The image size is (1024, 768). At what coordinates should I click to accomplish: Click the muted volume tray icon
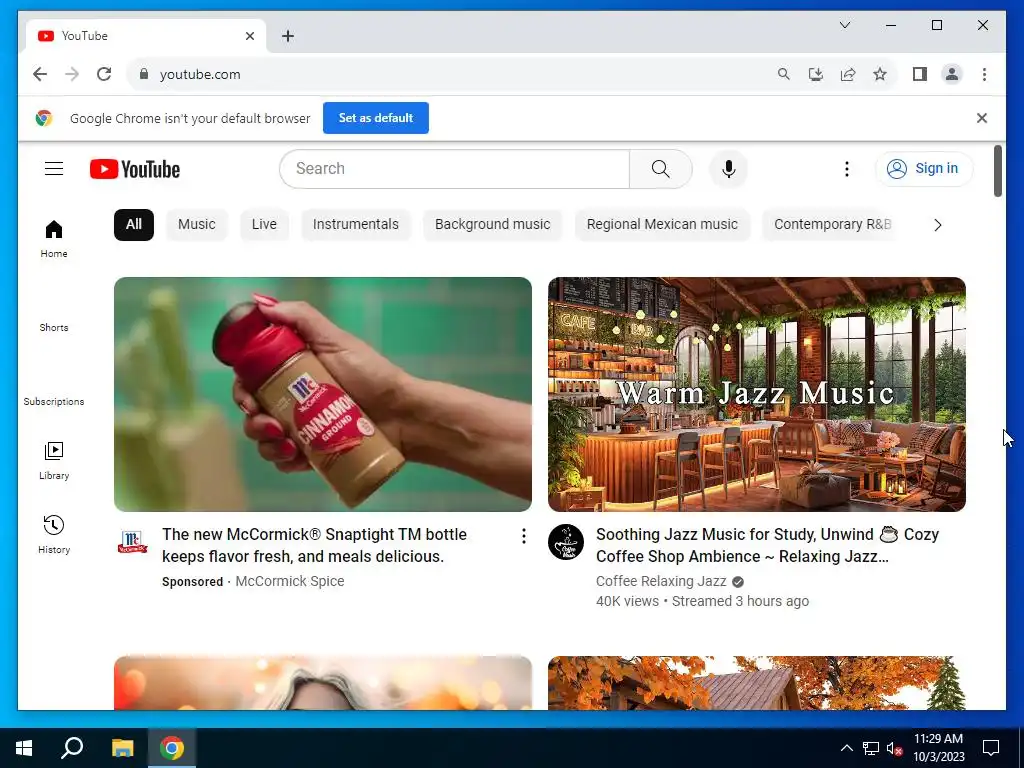894,748
